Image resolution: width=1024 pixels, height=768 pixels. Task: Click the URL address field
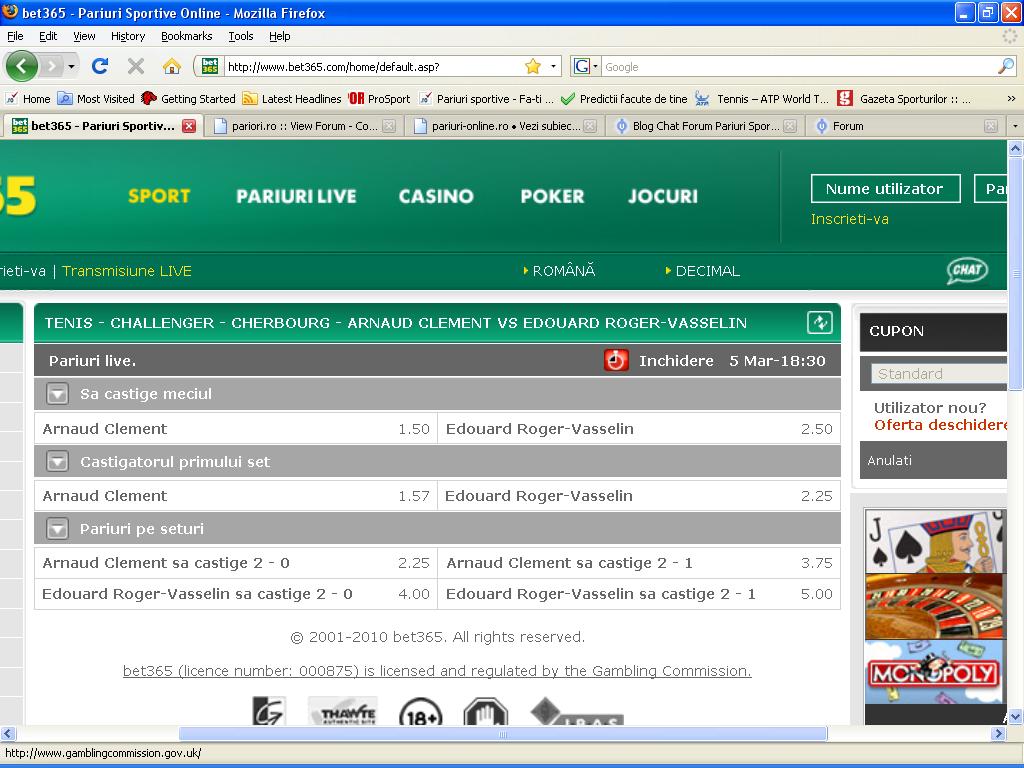point(372,67)
